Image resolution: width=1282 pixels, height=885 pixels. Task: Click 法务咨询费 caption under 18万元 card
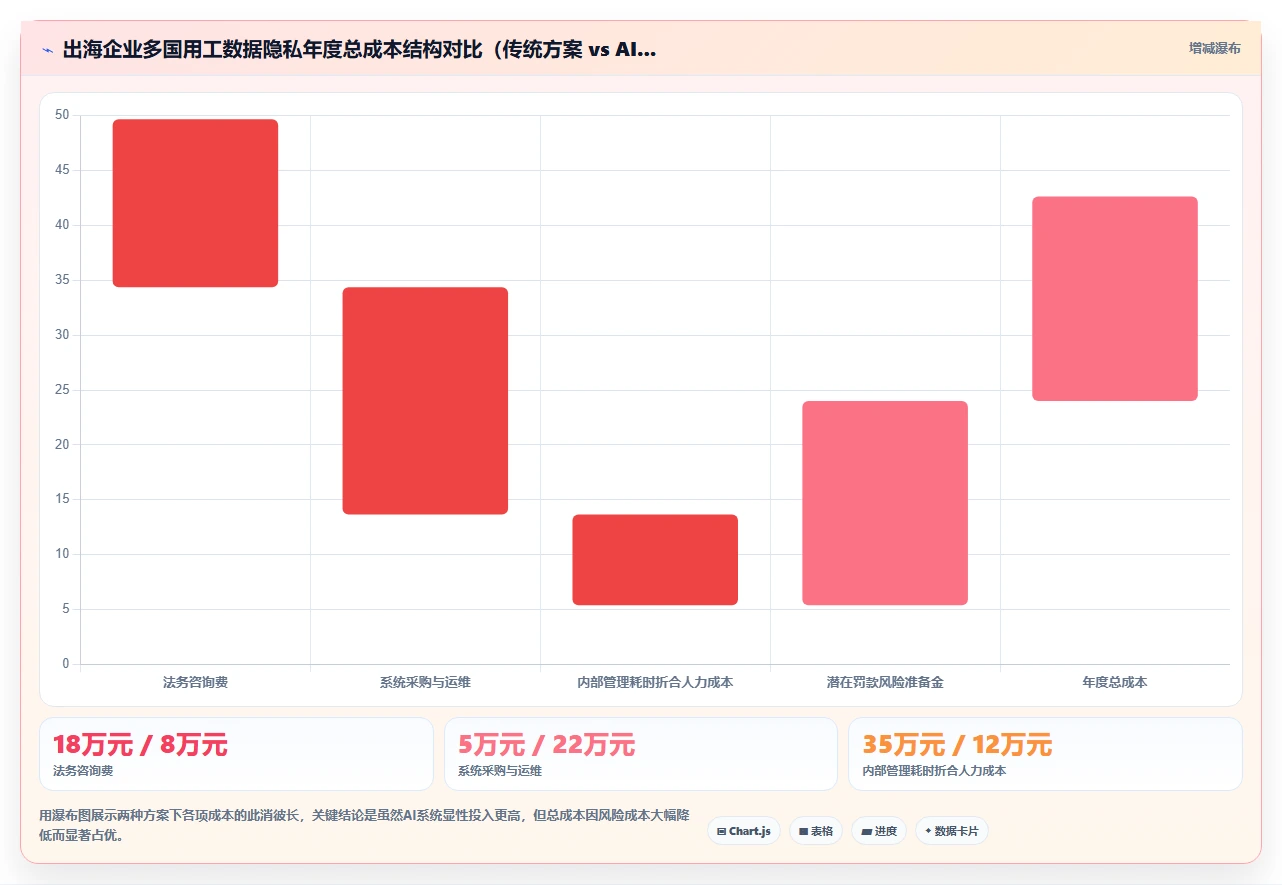(83, 771)
